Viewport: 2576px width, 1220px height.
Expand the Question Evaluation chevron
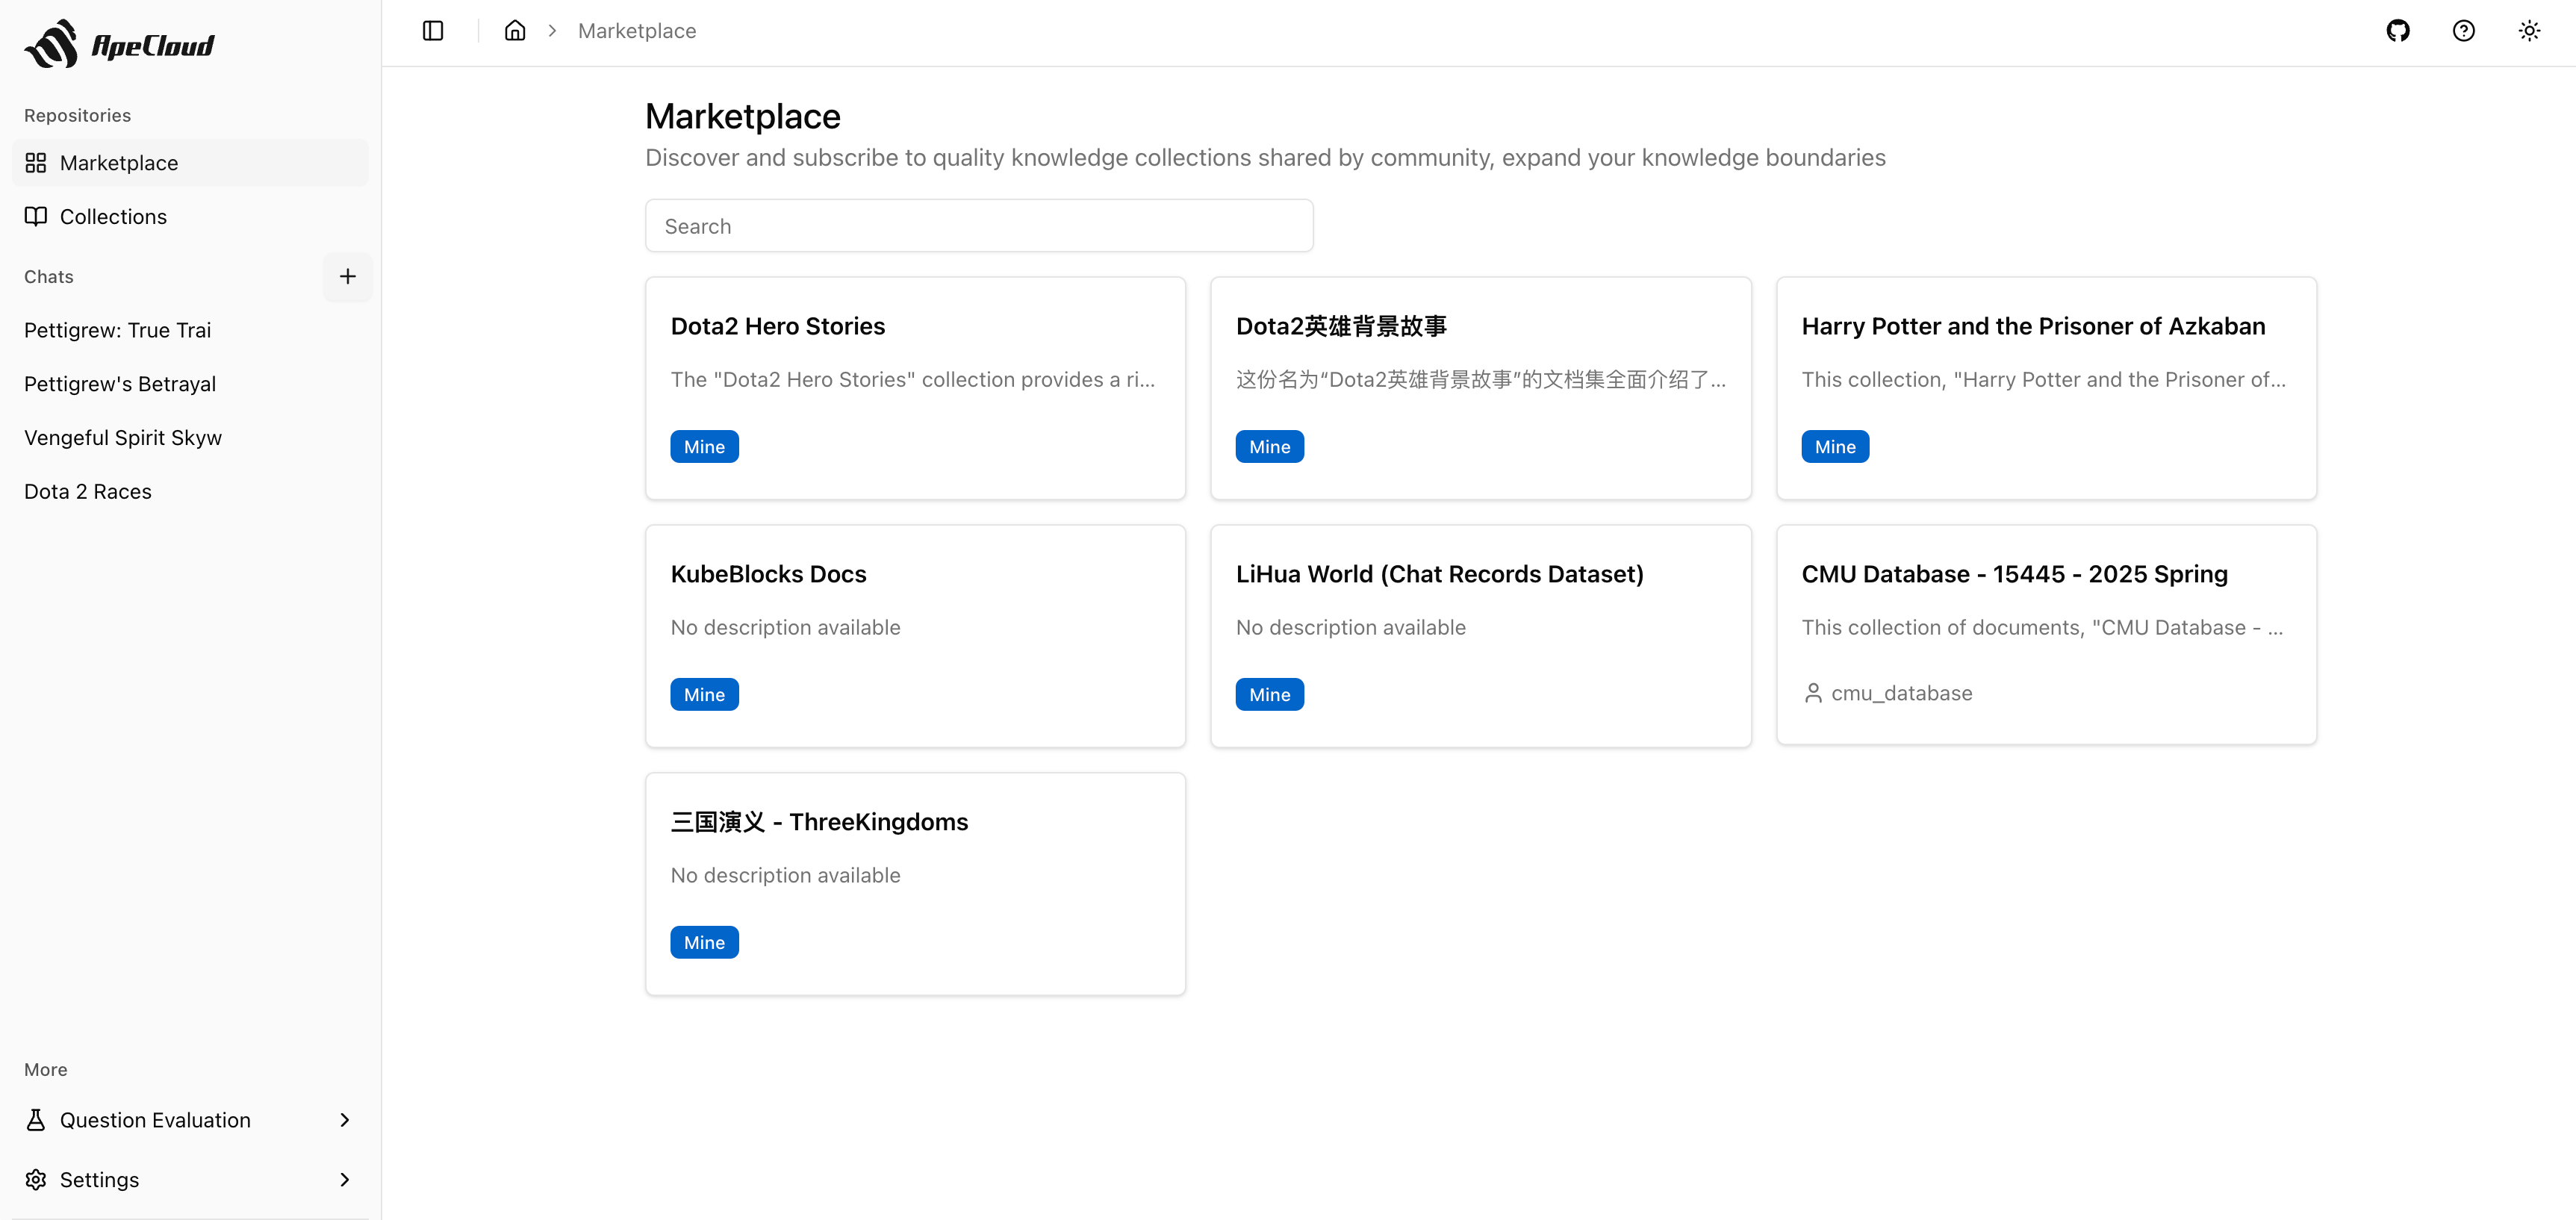tap(345, 1120)
